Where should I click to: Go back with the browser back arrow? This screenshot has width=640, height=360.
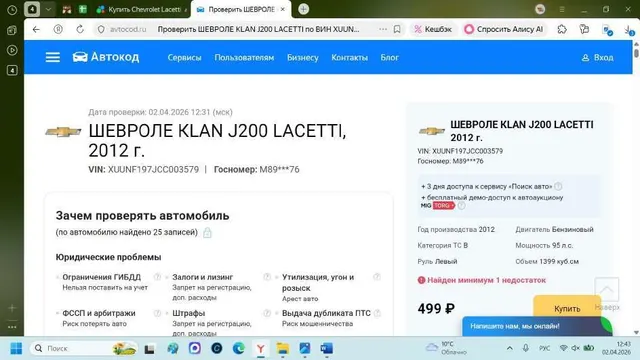tap(36, 29)
